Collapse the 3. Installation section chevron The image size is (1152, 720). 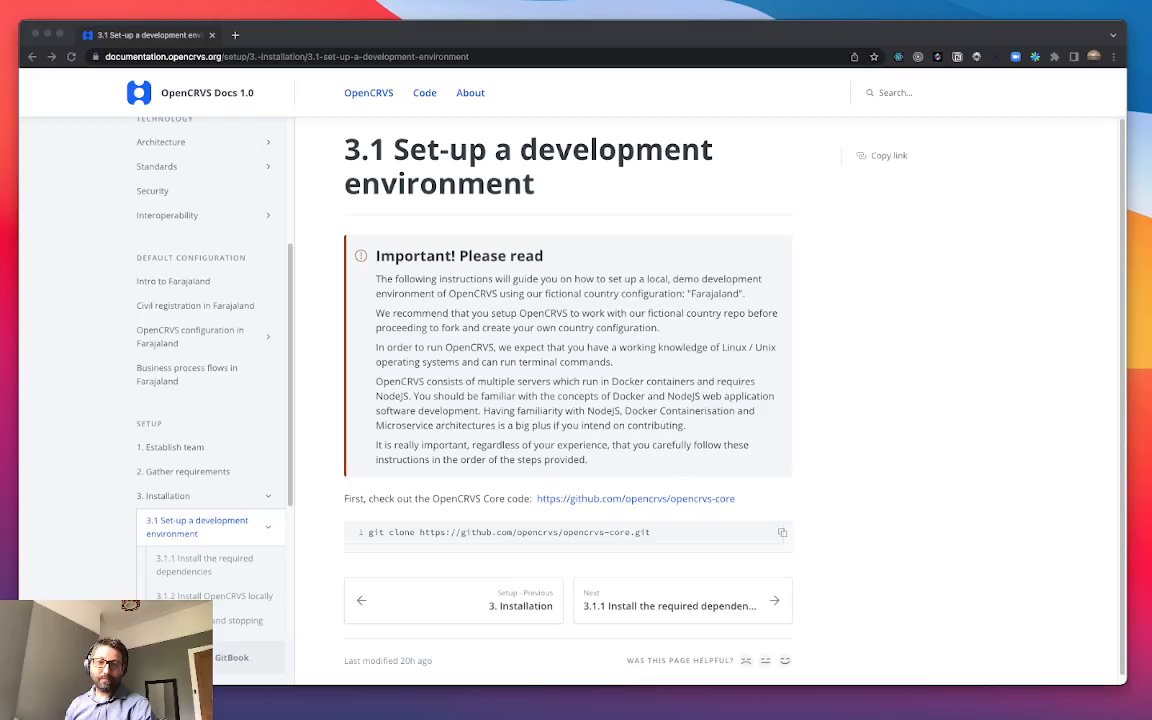click(268, 496)
